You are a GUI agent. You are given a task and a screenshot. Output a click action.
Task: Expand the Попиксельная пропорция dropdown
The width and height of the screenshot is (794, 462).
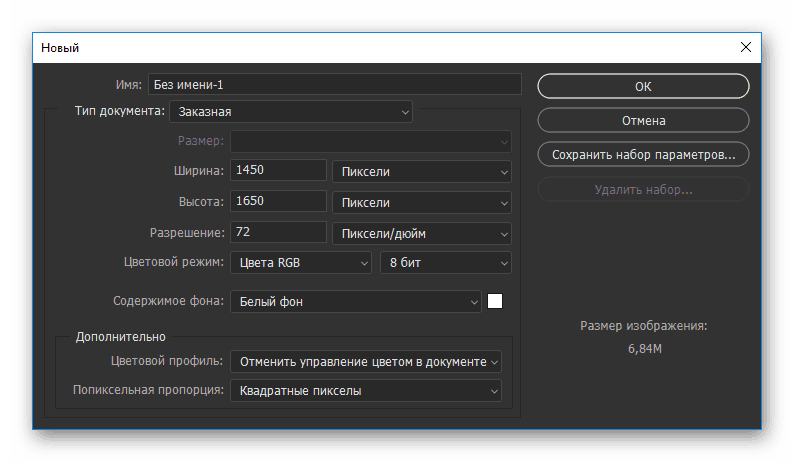pos(366,391)
